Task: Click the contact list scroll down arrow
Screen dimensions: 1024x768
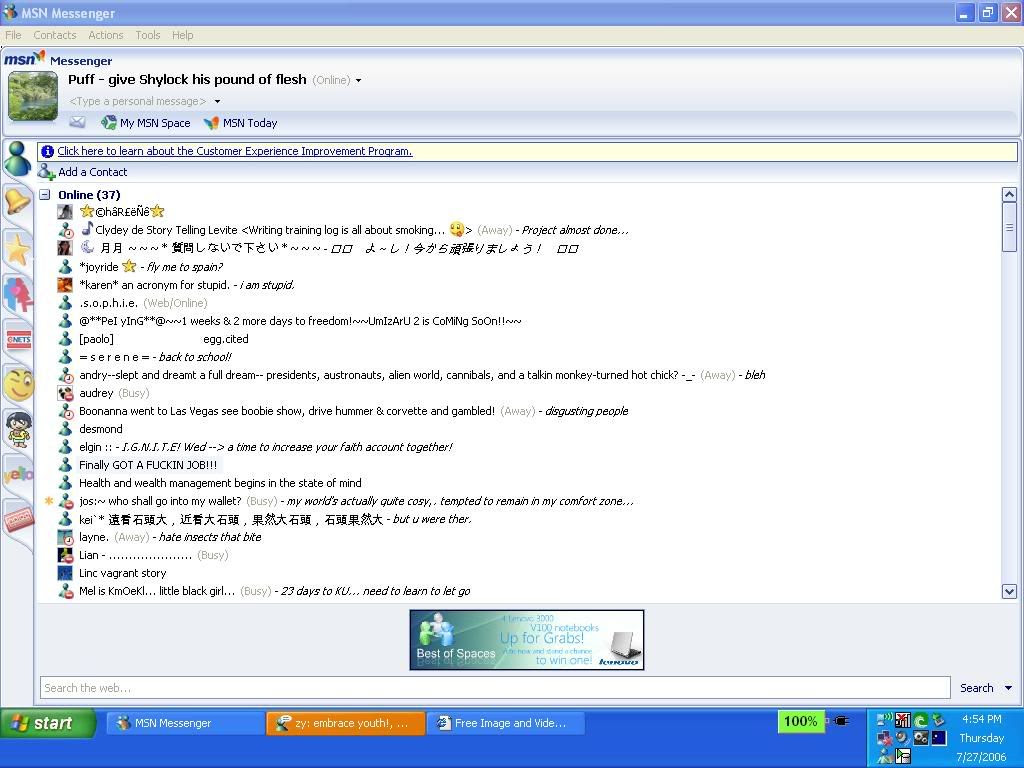Action: 1009,592
